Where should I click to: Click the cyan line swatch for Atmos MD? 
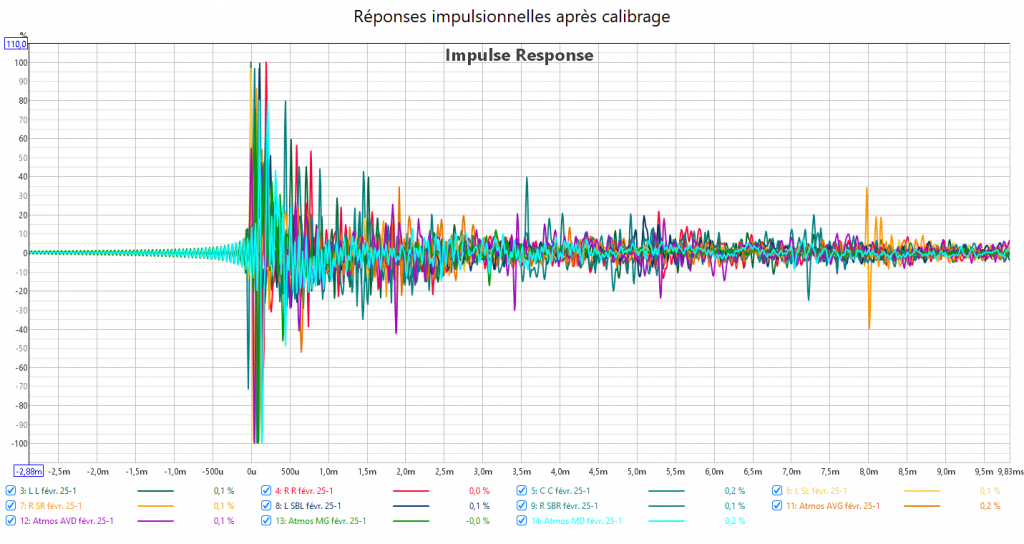pos(666,521)
